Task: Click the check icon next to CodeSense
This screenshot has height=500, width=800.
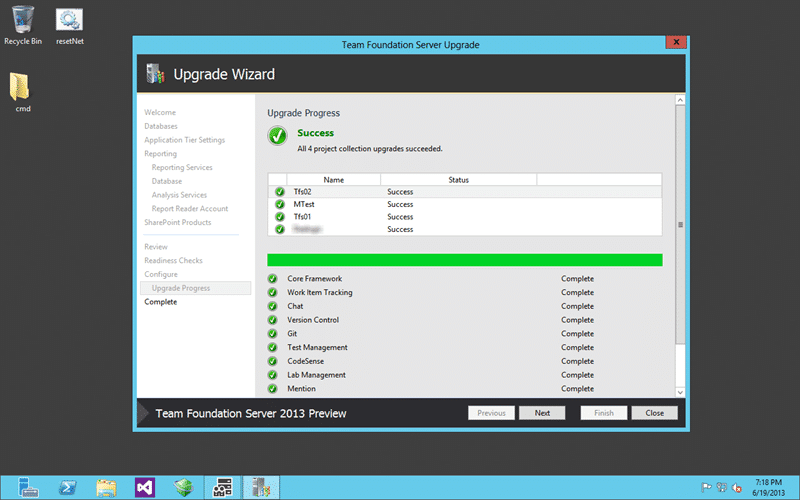Action: [272, 361]
